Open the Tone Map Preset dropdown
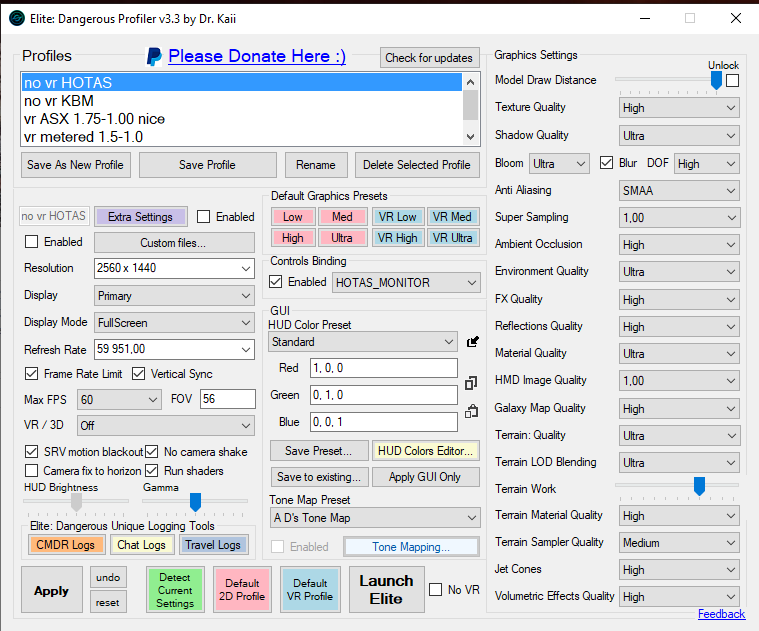The height and width of the screenshot is (631, 759). coord(375,518)
